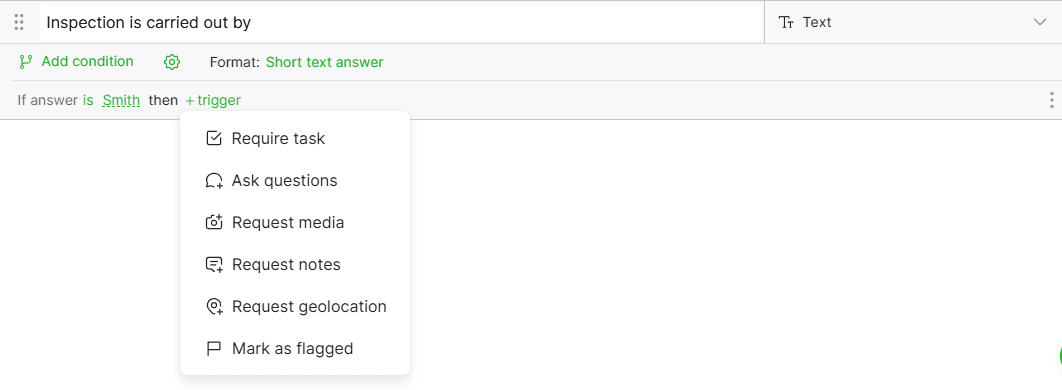1062x390 pixels.
Task: Expand the Text response type dropdown
Action: (x=913, y=22)
